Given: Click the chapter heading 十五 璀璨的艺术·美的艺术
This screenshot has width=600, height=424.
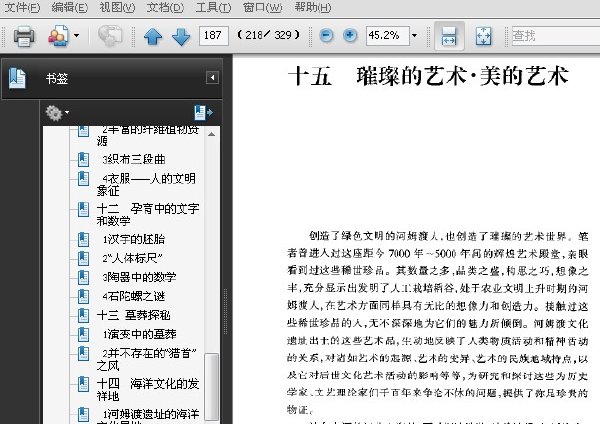Looking at the screenshot, I should 428,76.
